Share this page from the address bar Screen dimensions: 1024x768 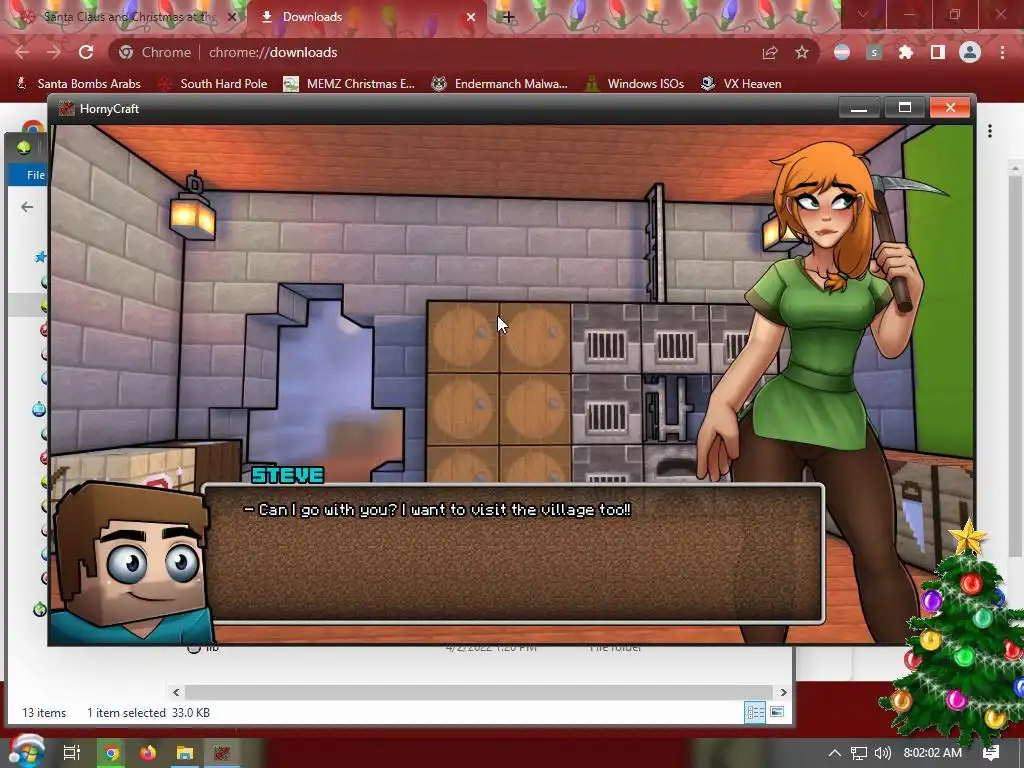click(770, 52)
